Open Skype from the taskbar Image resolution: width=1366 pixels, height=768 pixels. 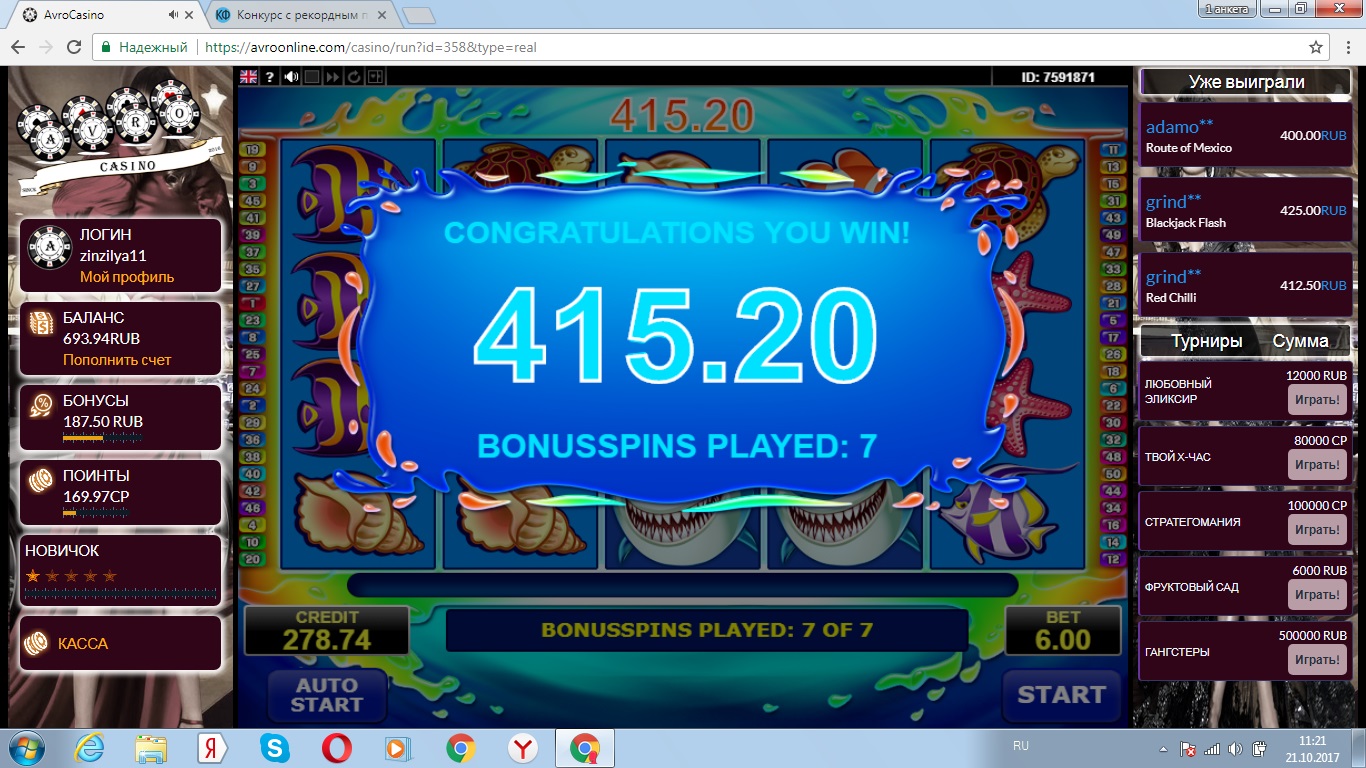274,748
